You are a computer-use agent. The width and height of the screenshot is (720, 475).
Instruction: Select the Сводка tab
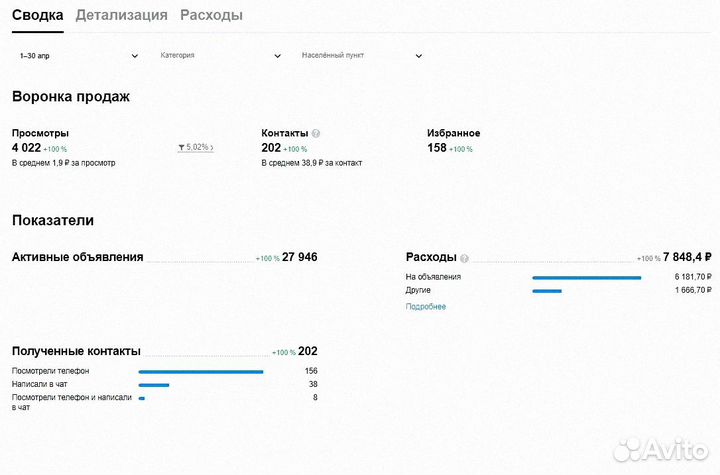coord(38,16)
